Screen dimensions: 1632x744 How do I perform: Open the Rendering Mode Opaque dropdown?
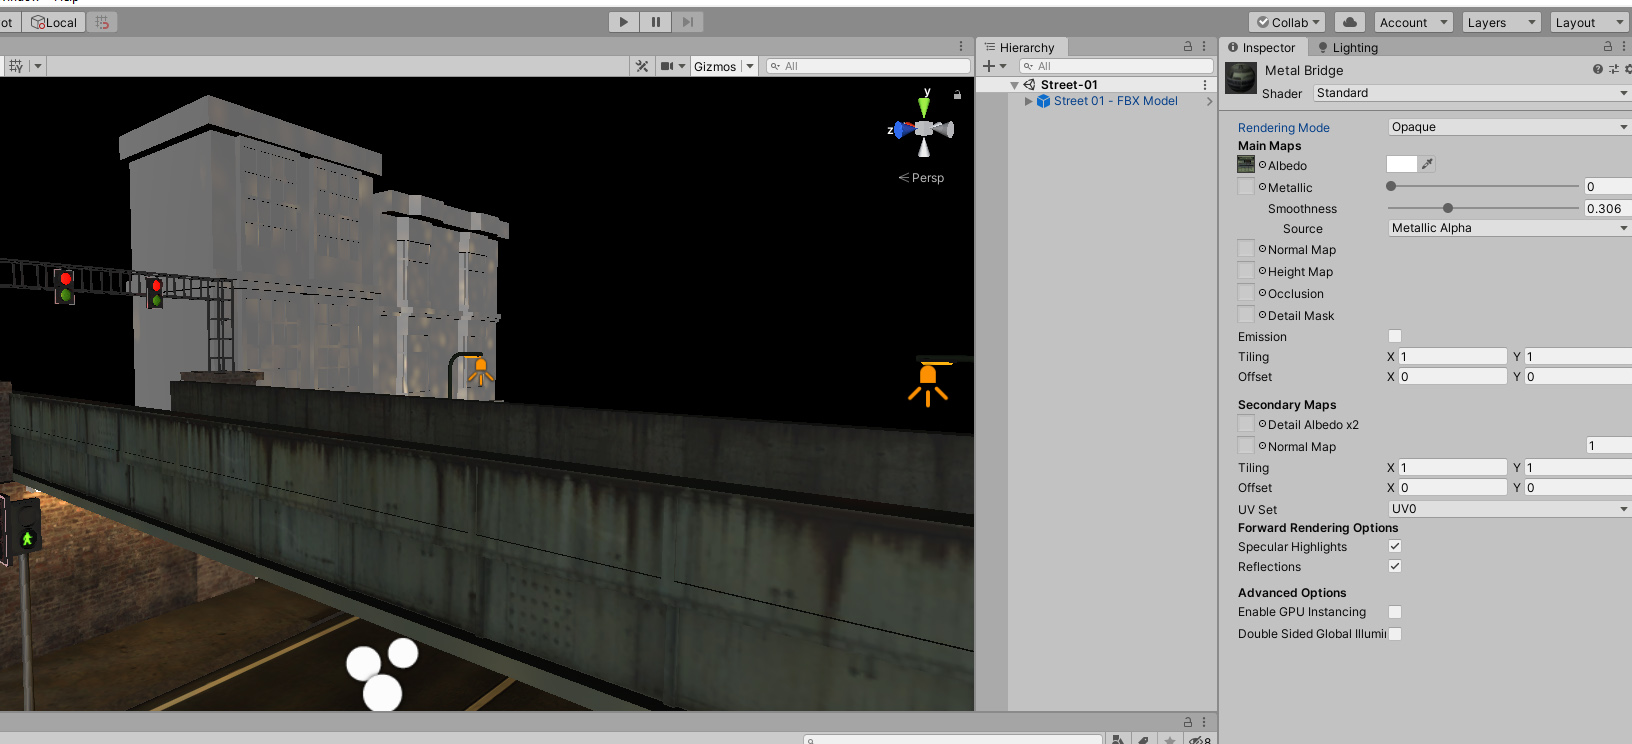point(1510,127)
